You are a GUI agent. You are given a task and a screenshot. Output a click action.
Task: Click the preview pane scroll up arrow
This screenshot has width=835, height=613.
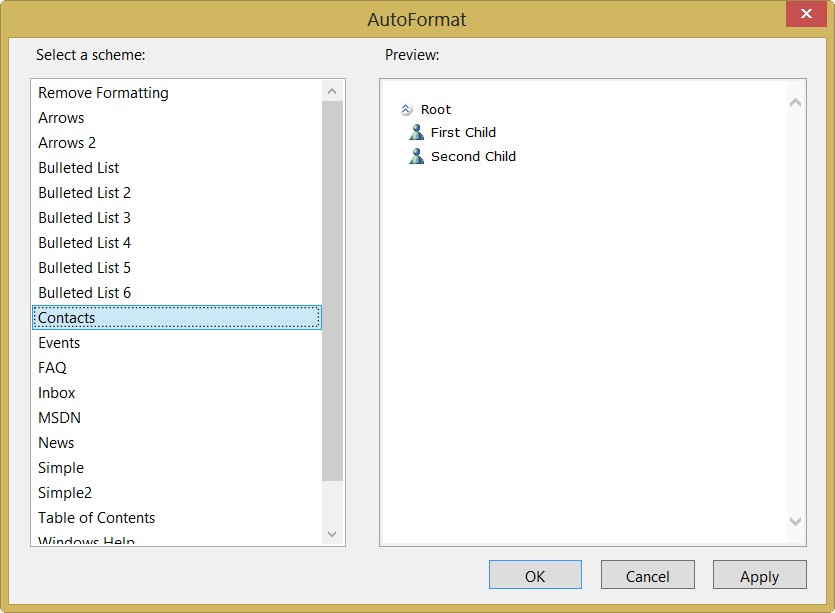tap(796, 103)
